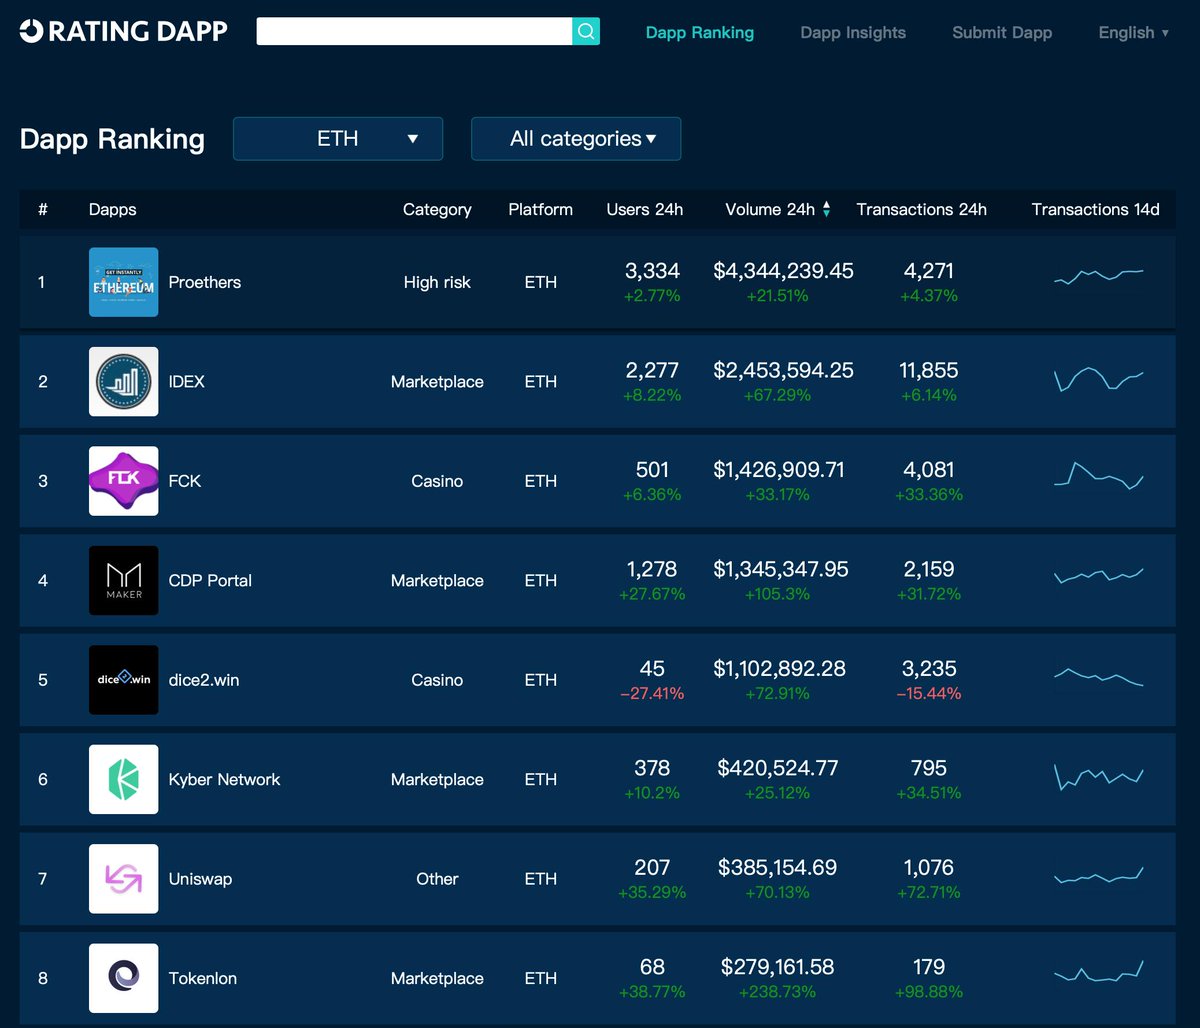Open the CDP Portal name link
The width and height of the screenshot is (1200, 1028).
tap(210, 580)
